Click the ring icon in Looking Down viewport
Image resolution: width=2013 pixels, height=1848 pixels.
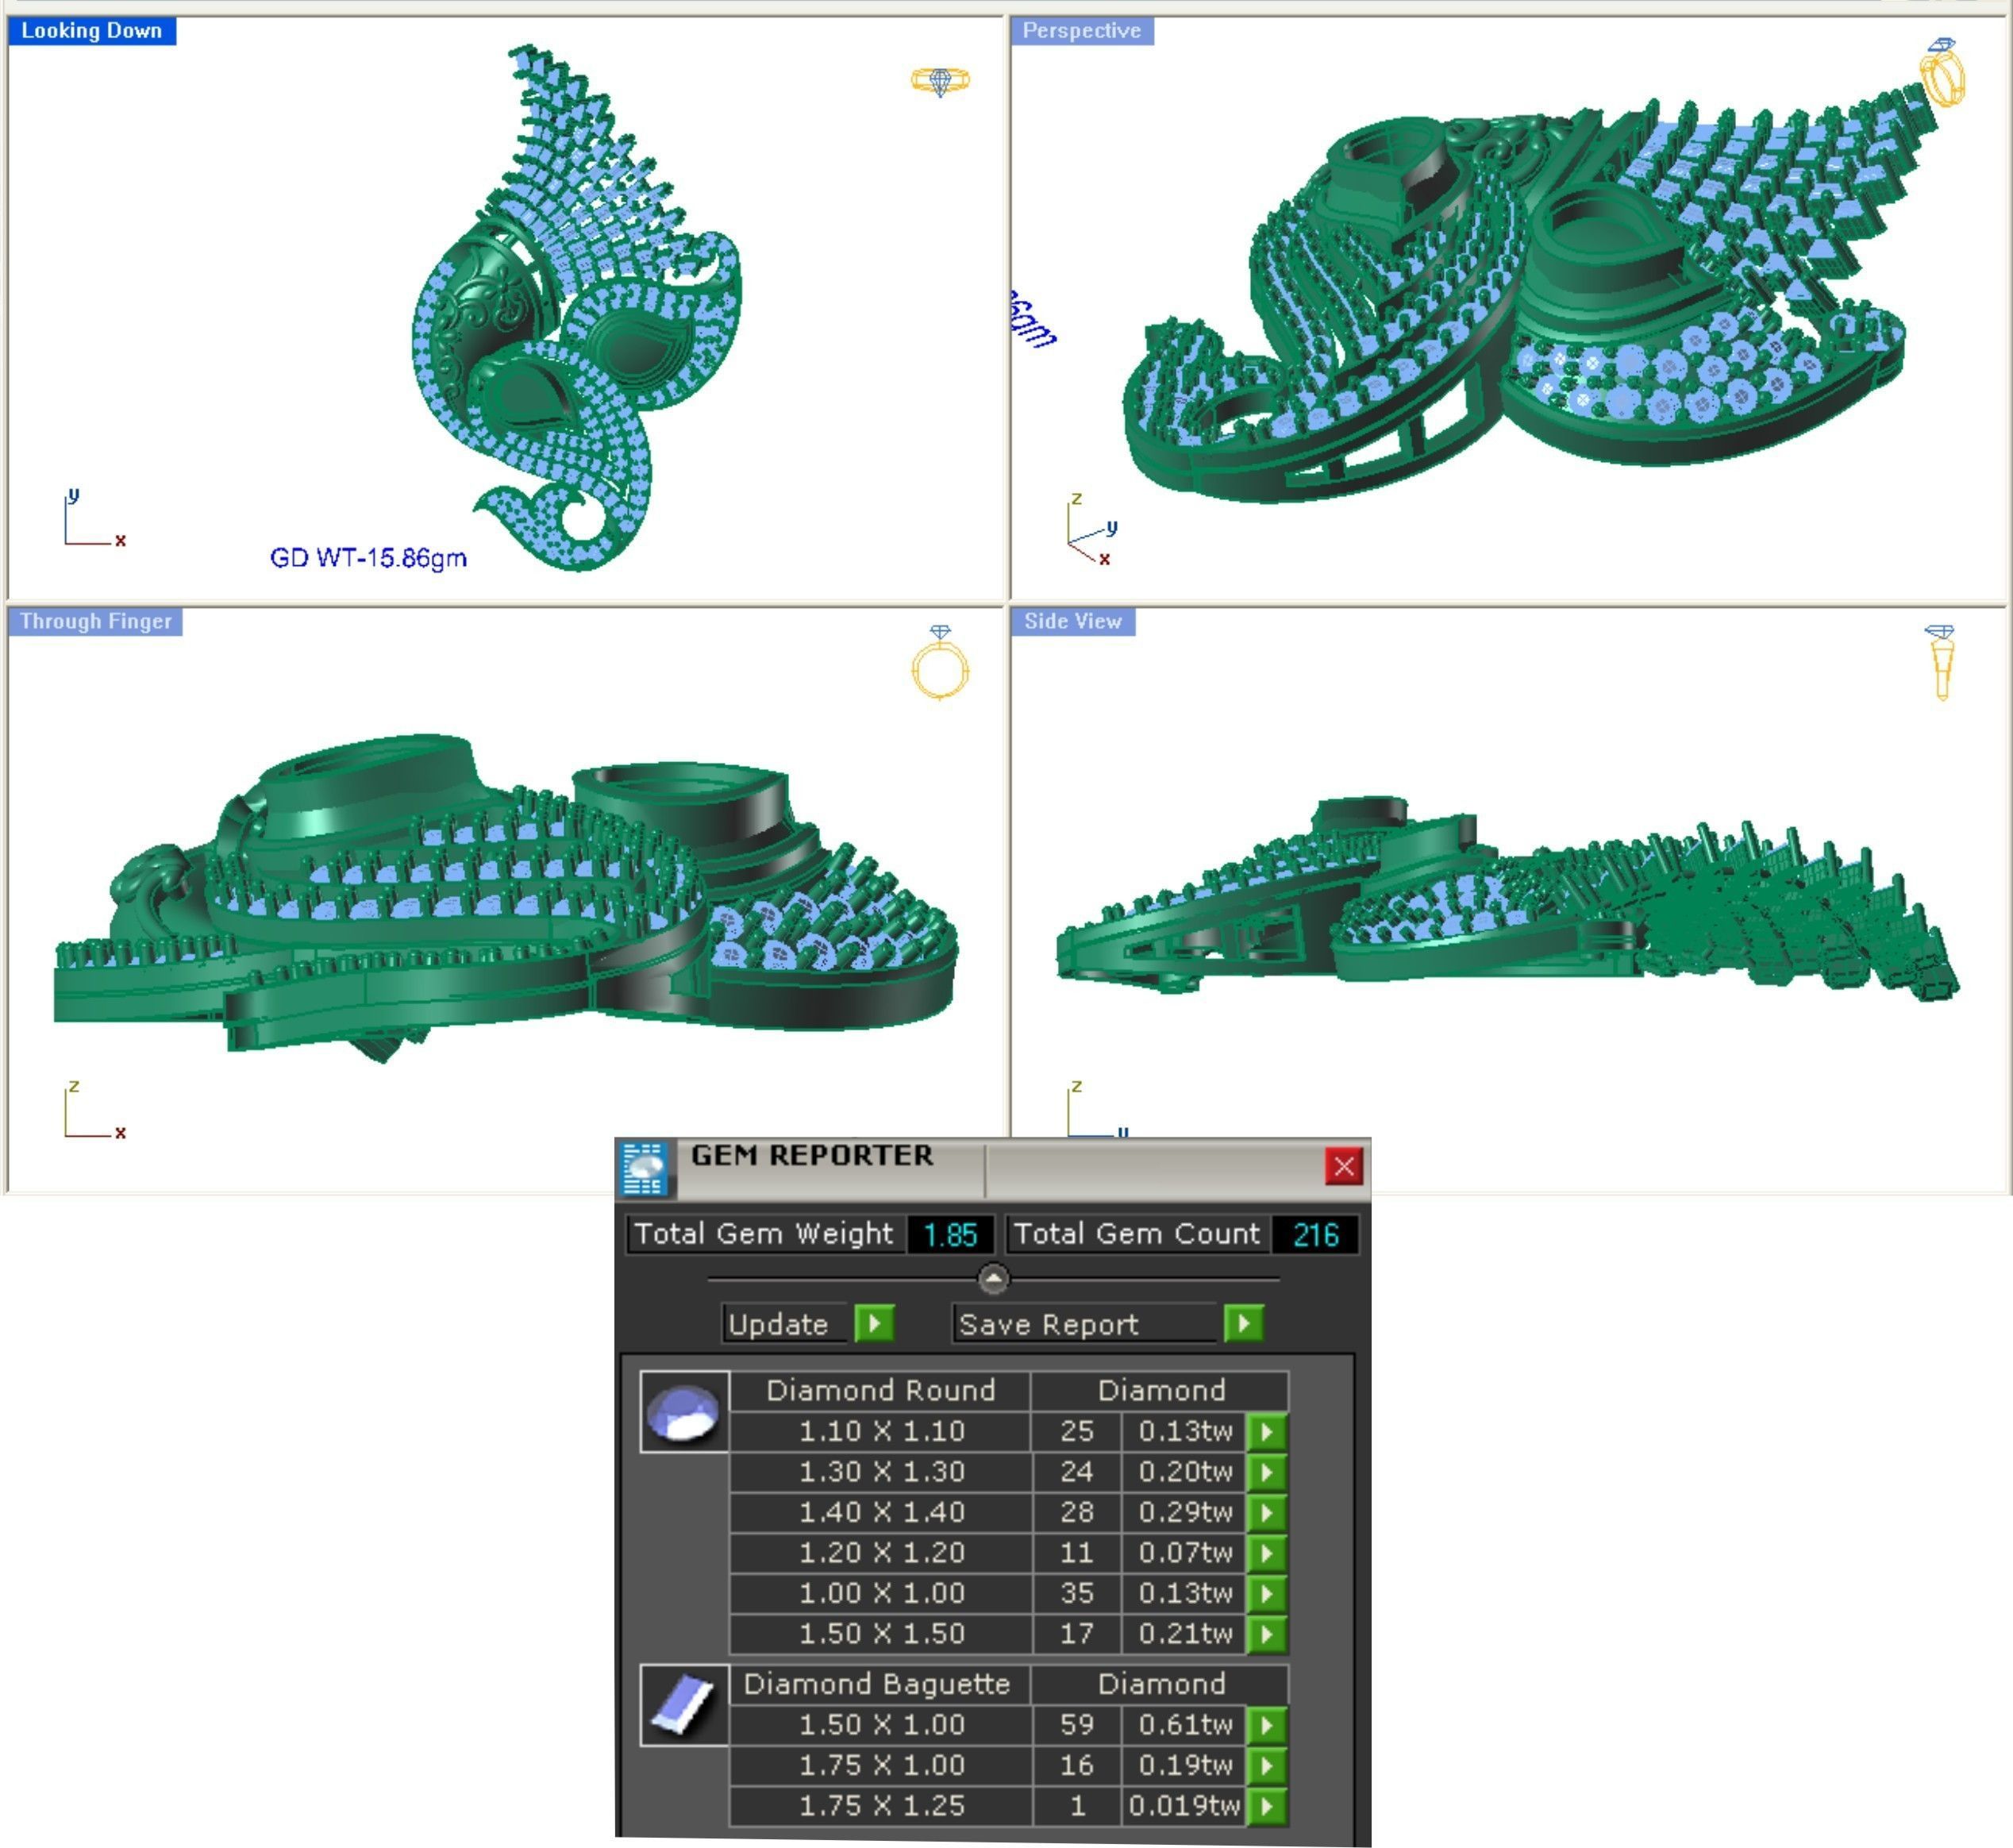(x=939, y=80)
